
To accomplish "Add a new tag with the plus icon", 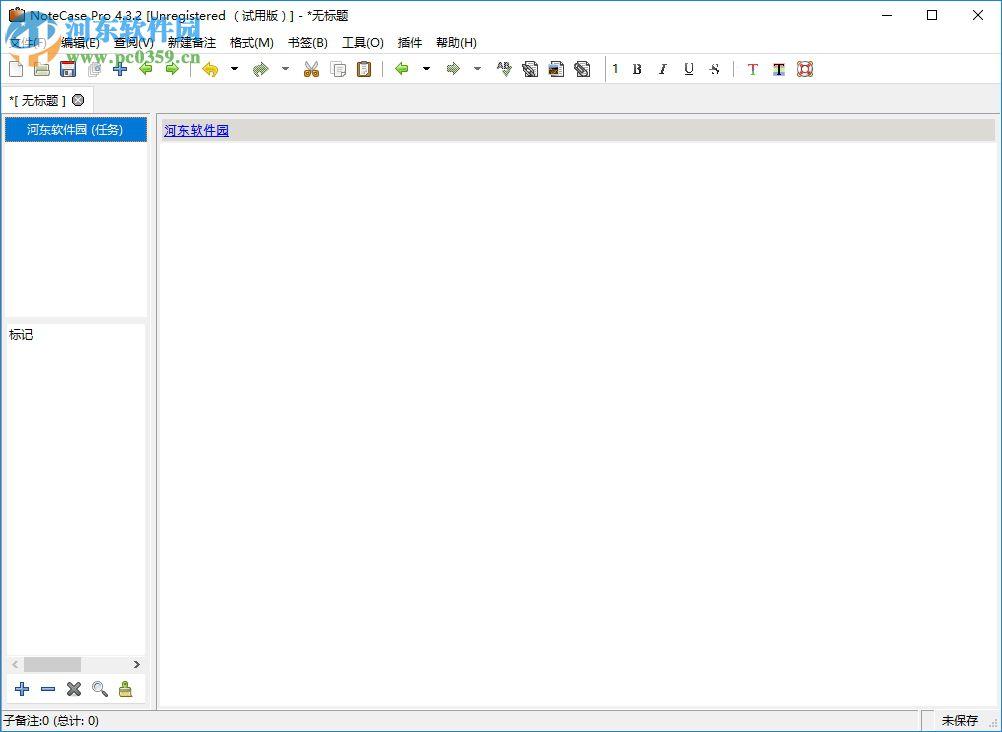I will (22, 689).
